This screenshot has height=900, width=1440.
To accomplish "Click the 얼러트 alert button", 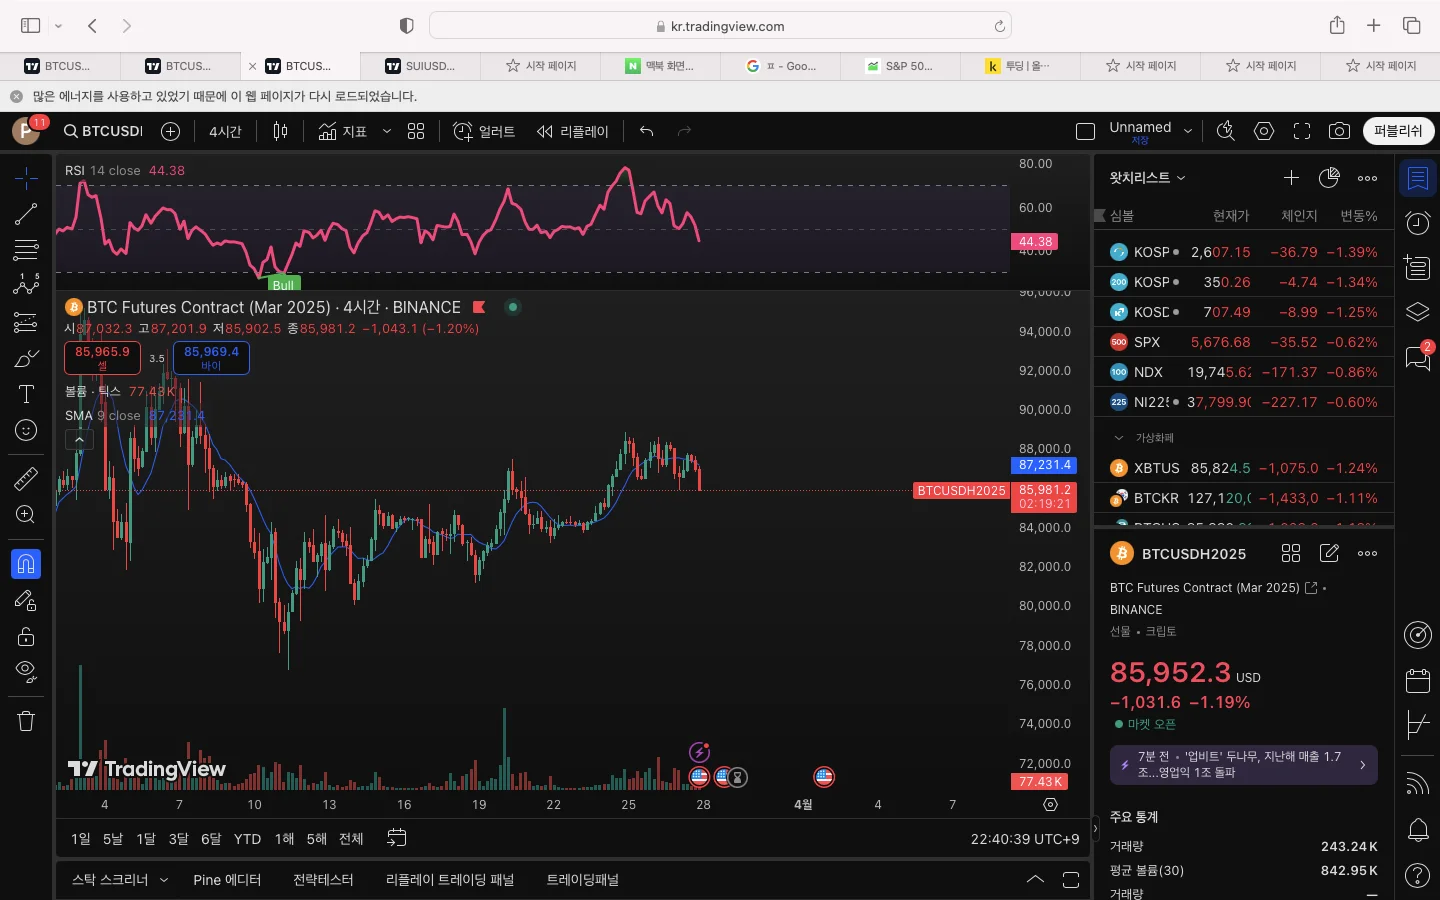I will tap(484, 132).
